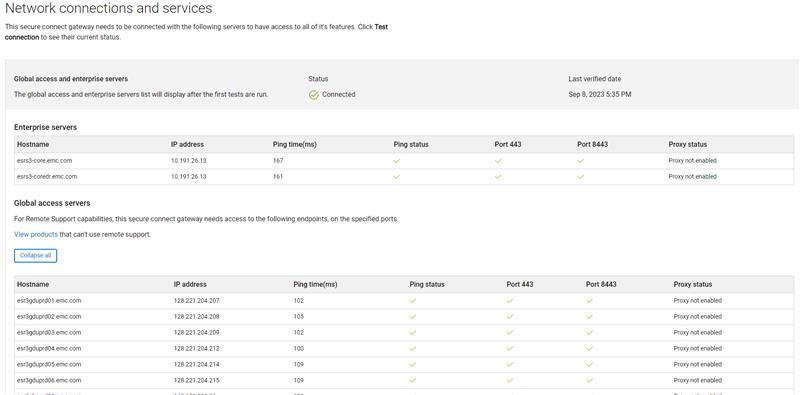
Task: Open the View products link
Action: 36,235
